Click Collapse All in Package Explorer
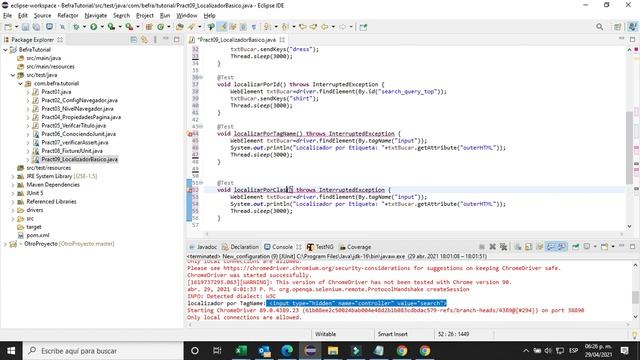This screenshot has height=360, width=640. click(x=134, y=40)
